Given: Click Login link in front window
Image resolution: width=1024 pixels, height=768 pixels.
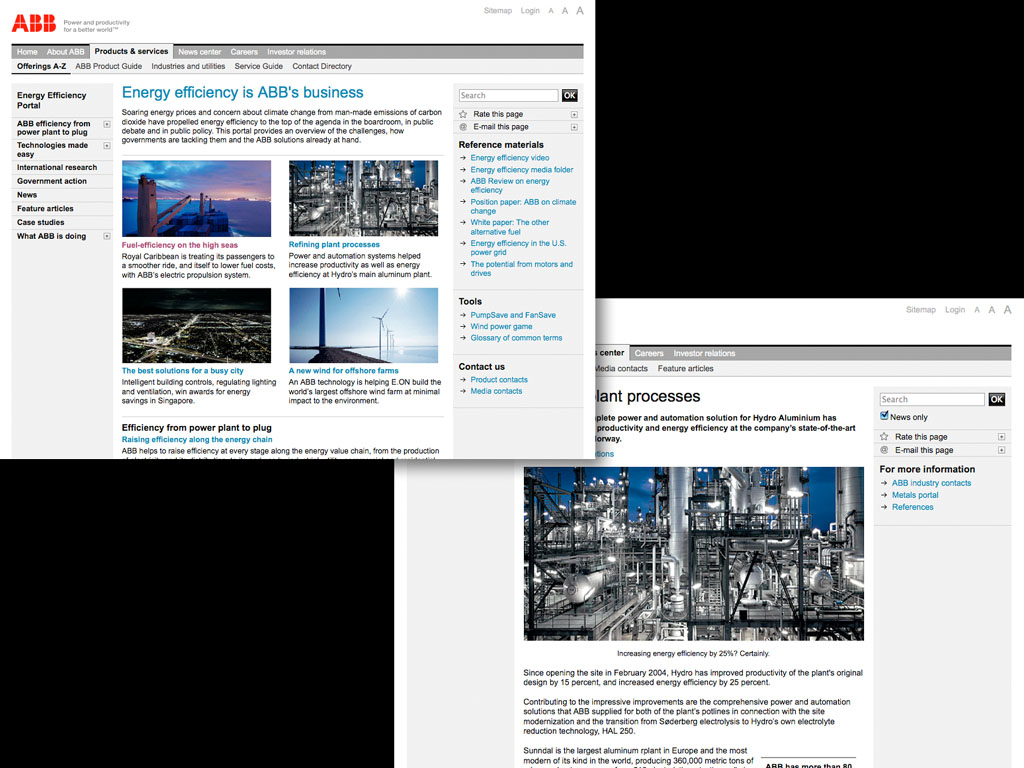Looking at the screenshot, I should [530, 11].
